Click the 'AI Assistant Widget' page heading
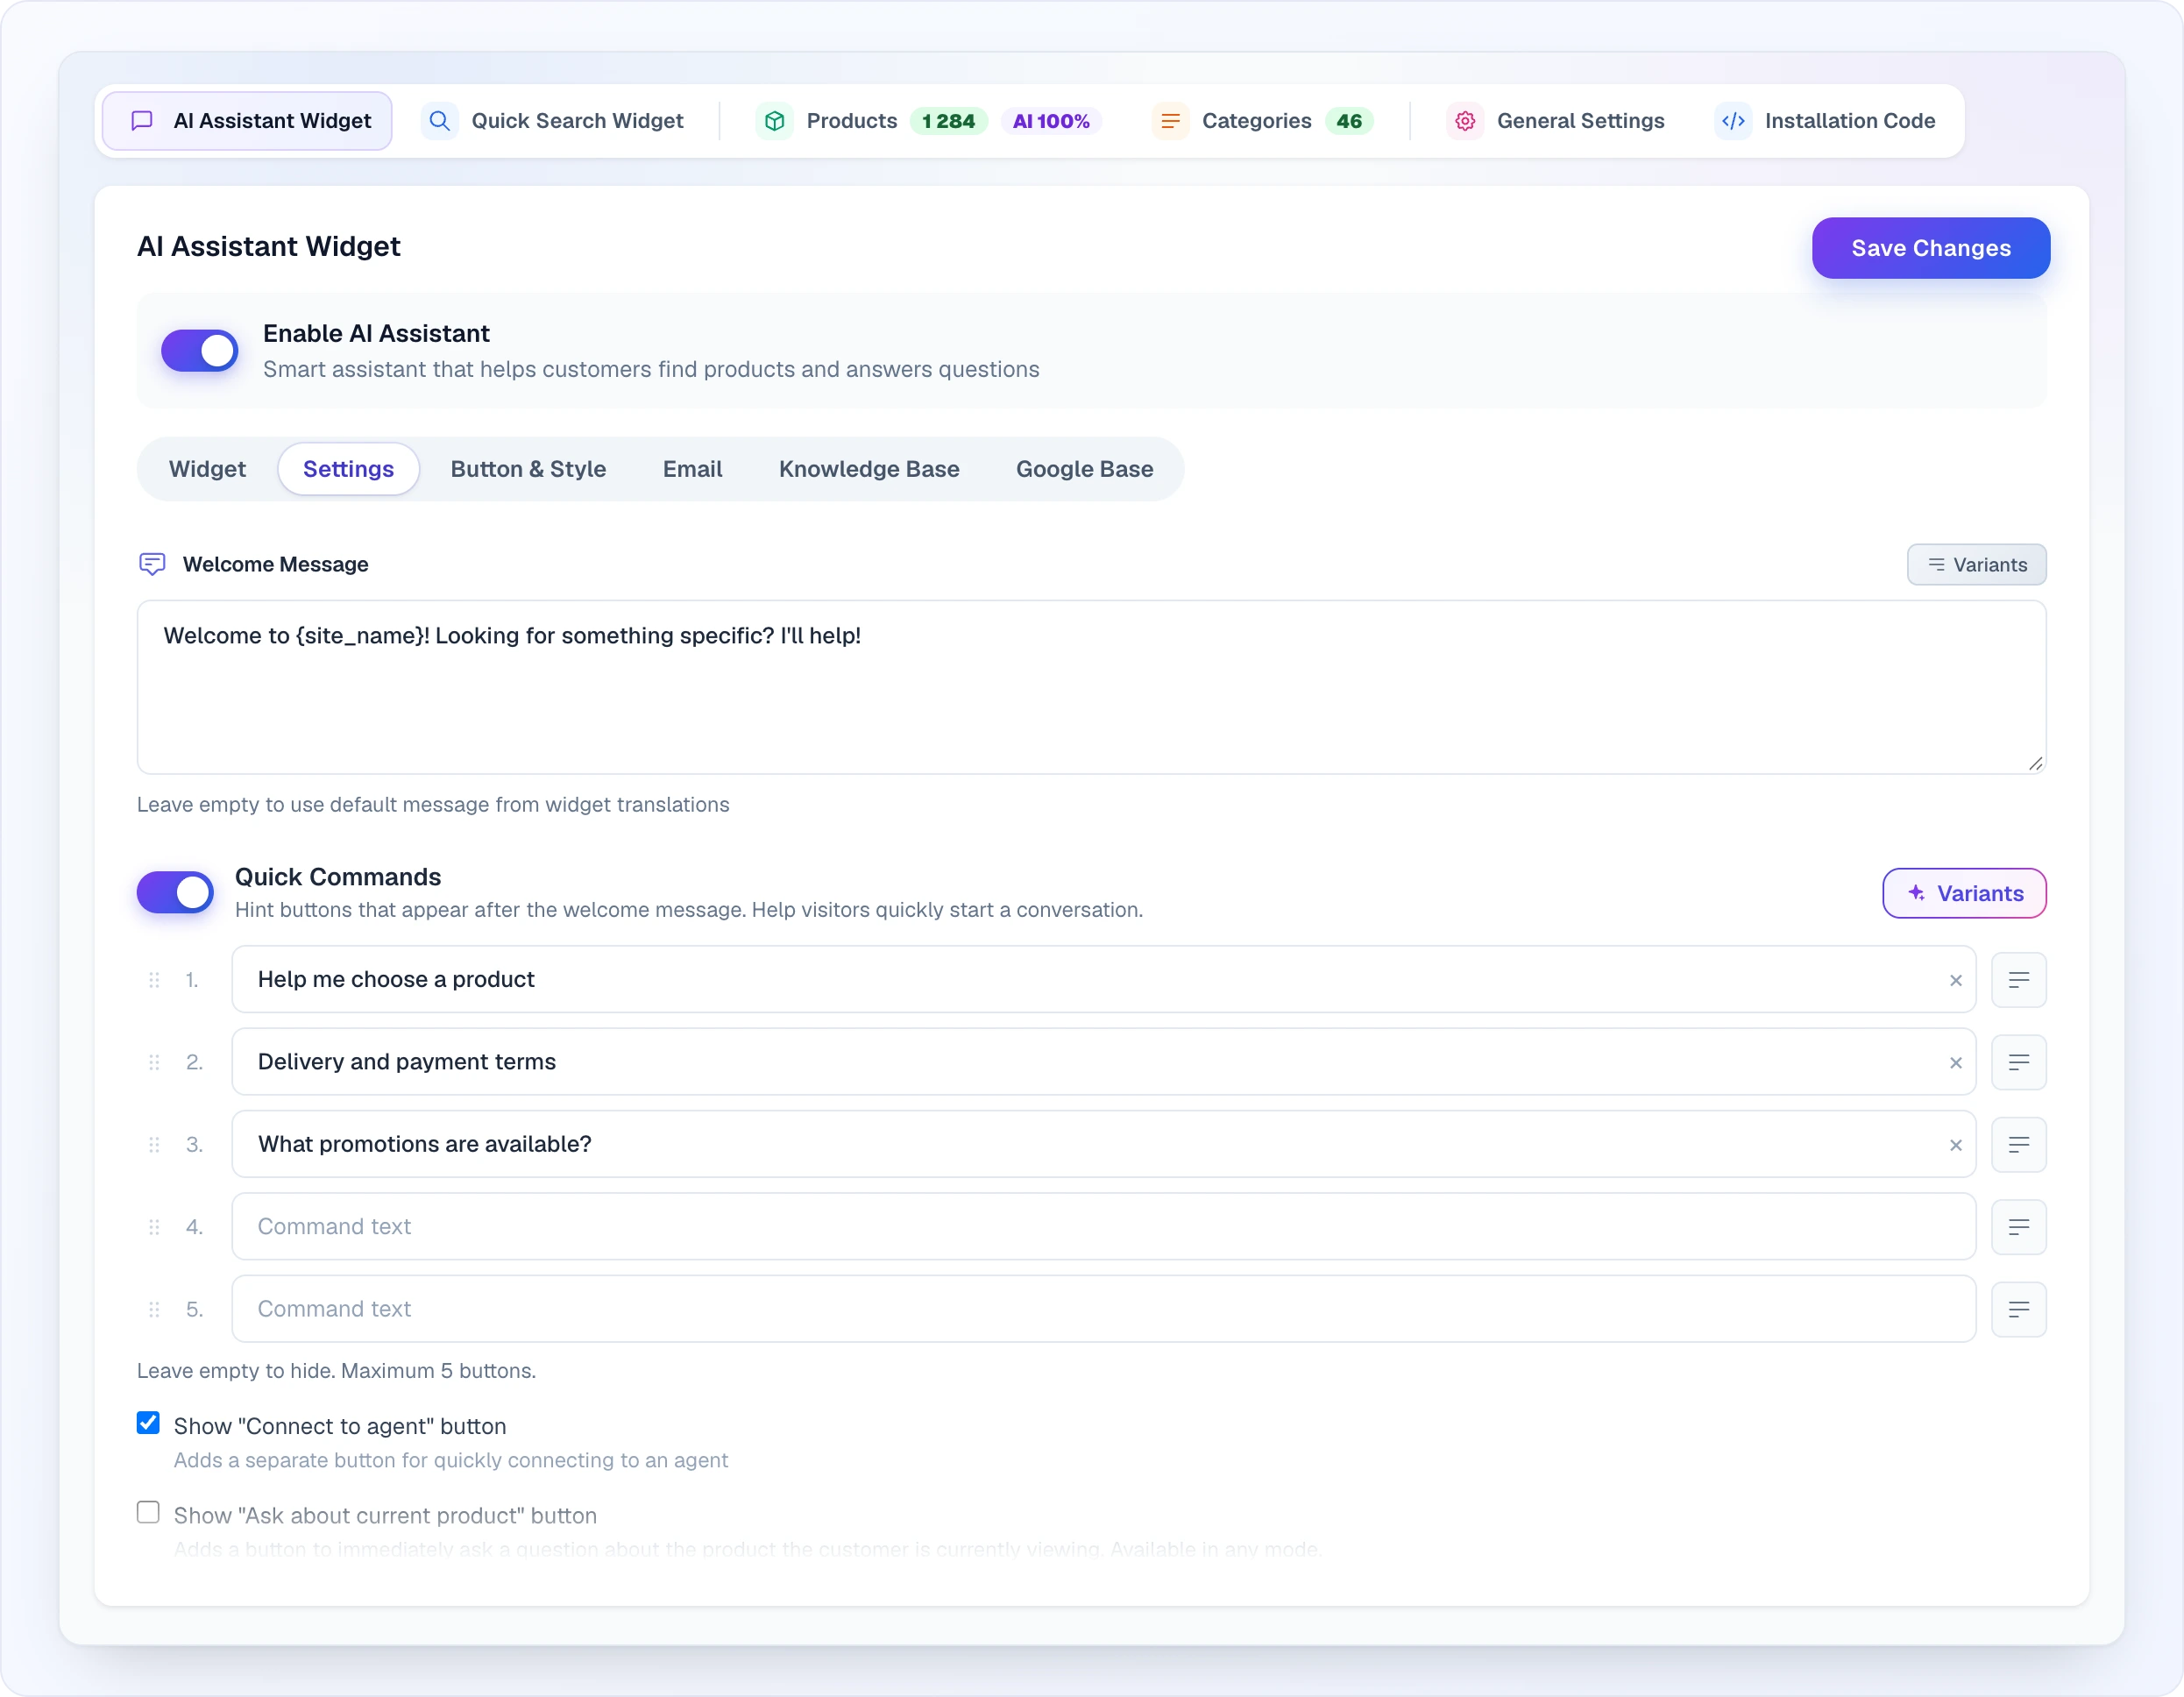Viewport: 2184px width, 1697px height. pos(268,246)
